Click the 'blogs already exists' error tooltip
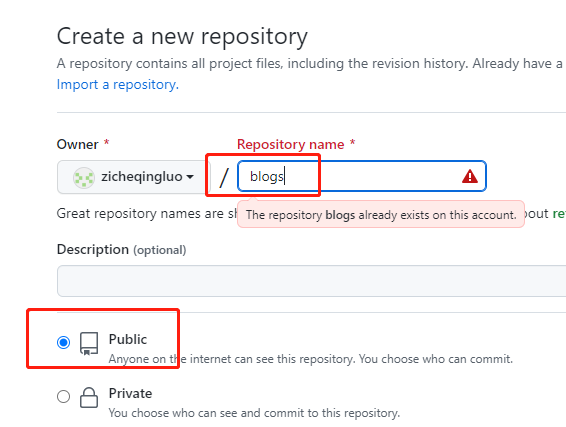 381,215
